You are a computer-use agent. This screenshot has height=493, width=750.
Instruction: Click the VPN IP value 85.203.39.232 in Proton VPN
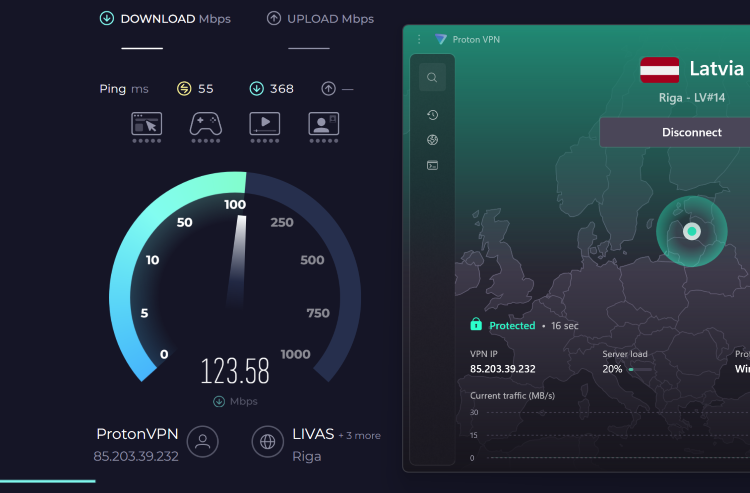[503, 369]
